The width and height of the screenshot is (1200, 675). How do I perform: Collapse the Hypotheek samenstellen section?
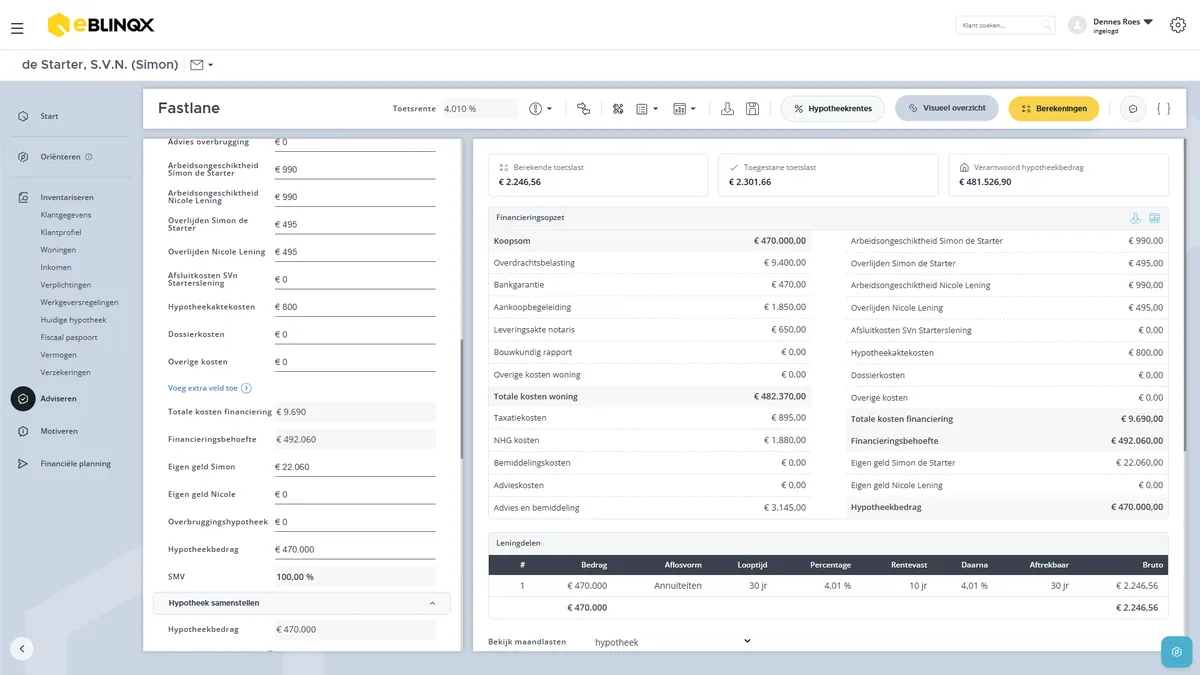point(432,603)
